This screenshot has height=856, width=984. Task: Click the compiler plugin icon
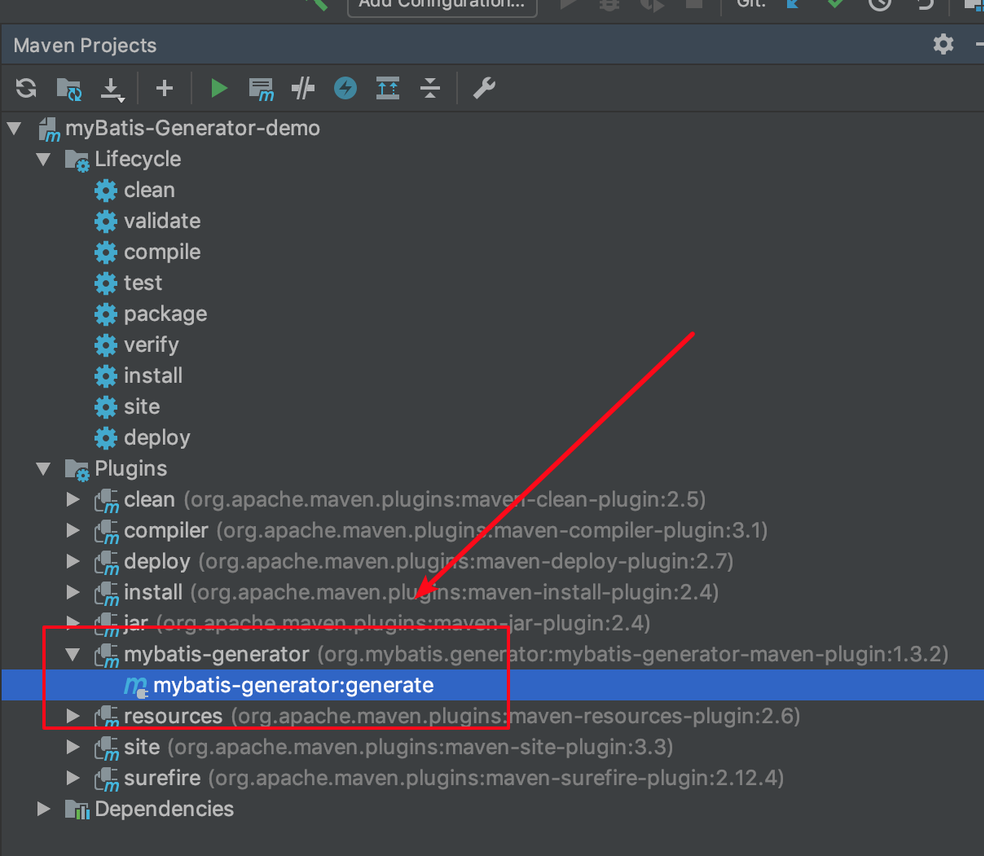(x=106, y=532)
